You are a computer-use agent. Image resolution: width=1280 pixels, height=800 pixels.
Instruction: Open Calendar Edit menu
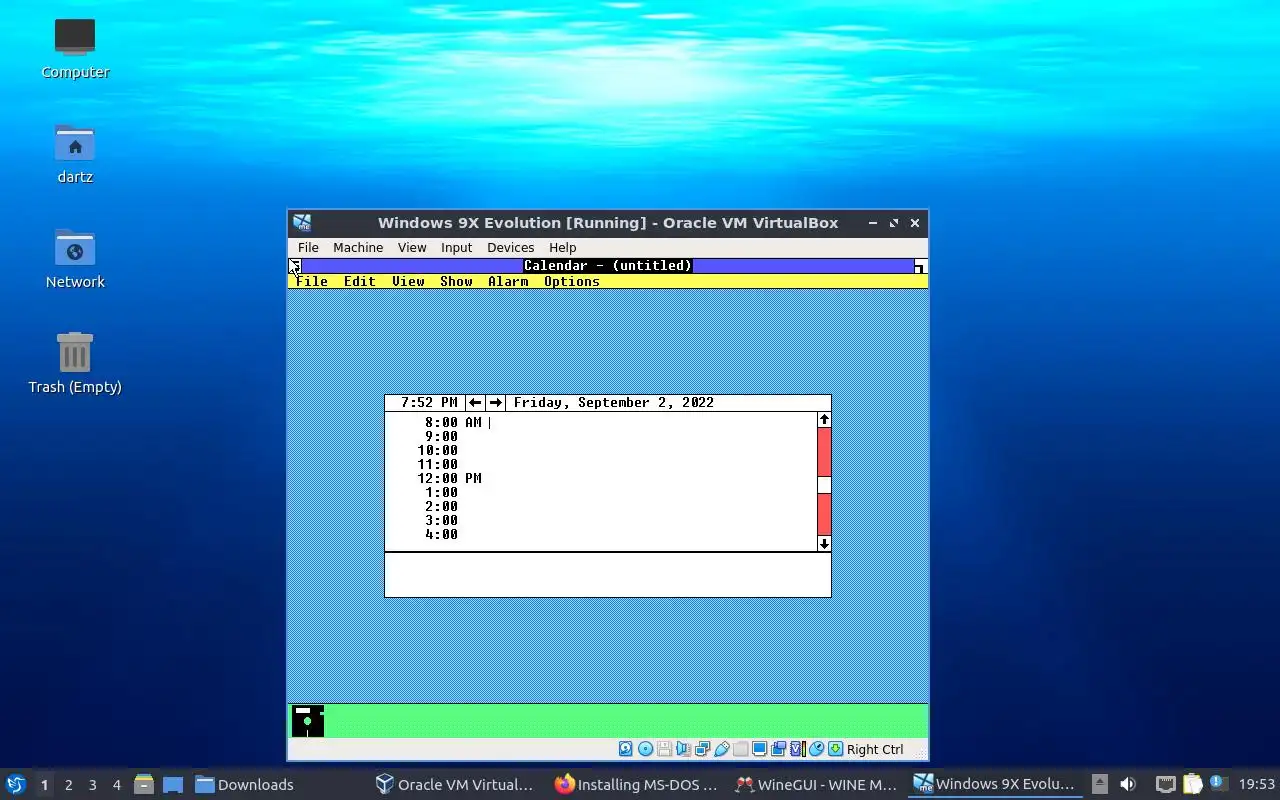click(360, 281)
